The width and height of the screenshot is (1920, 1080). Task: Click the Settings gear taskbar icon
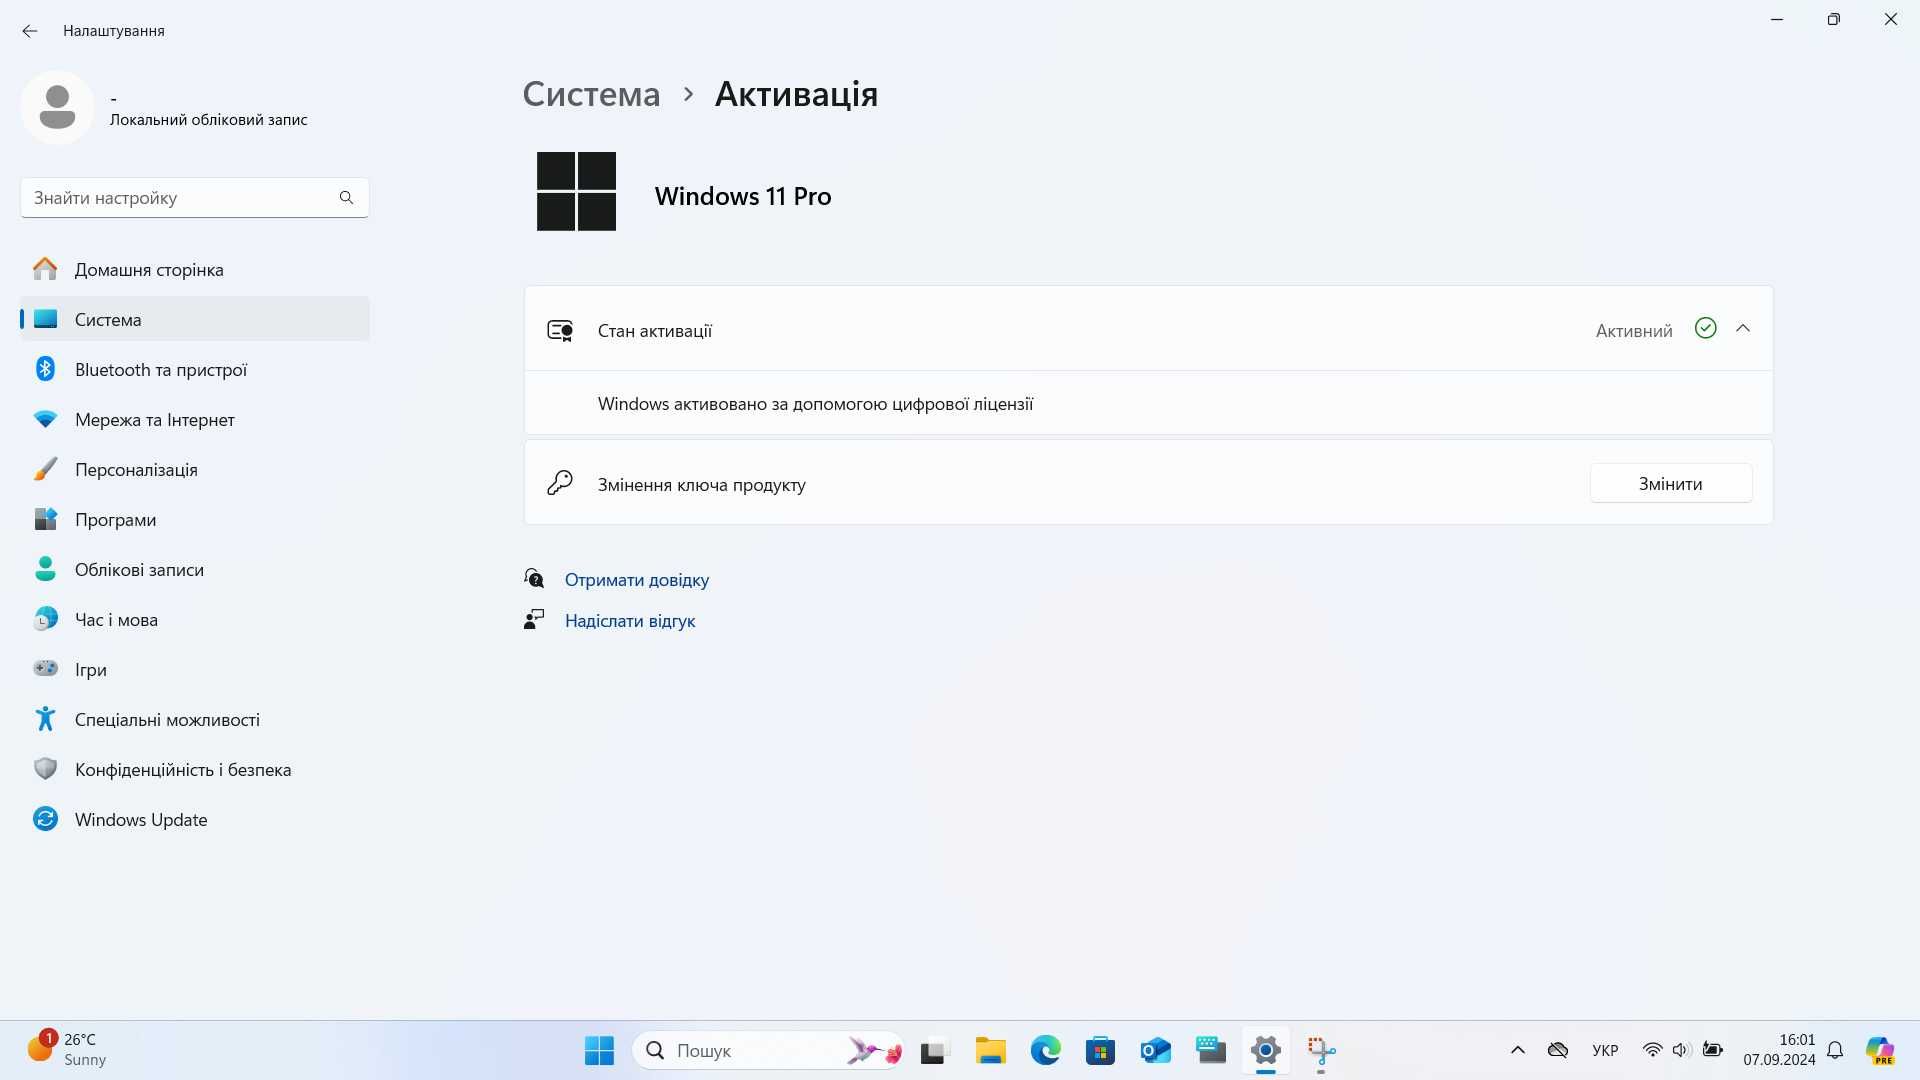pos(1265,1050)
